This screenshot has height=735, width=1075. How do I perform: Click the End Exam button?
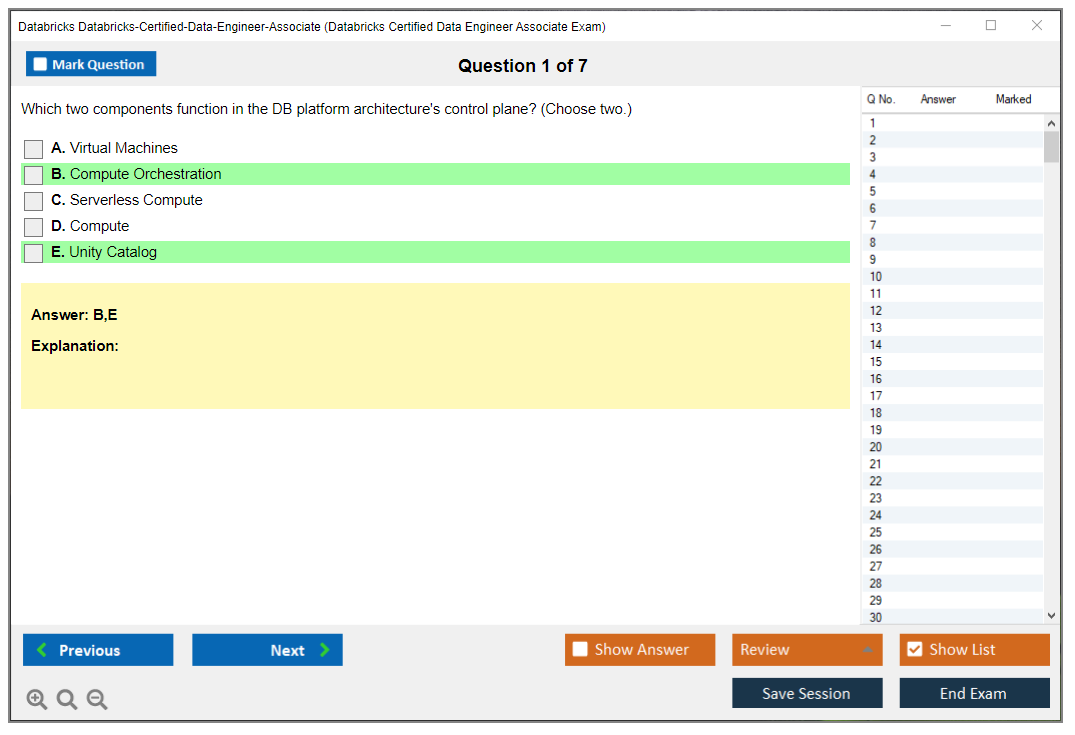click(x=974, y=692)
